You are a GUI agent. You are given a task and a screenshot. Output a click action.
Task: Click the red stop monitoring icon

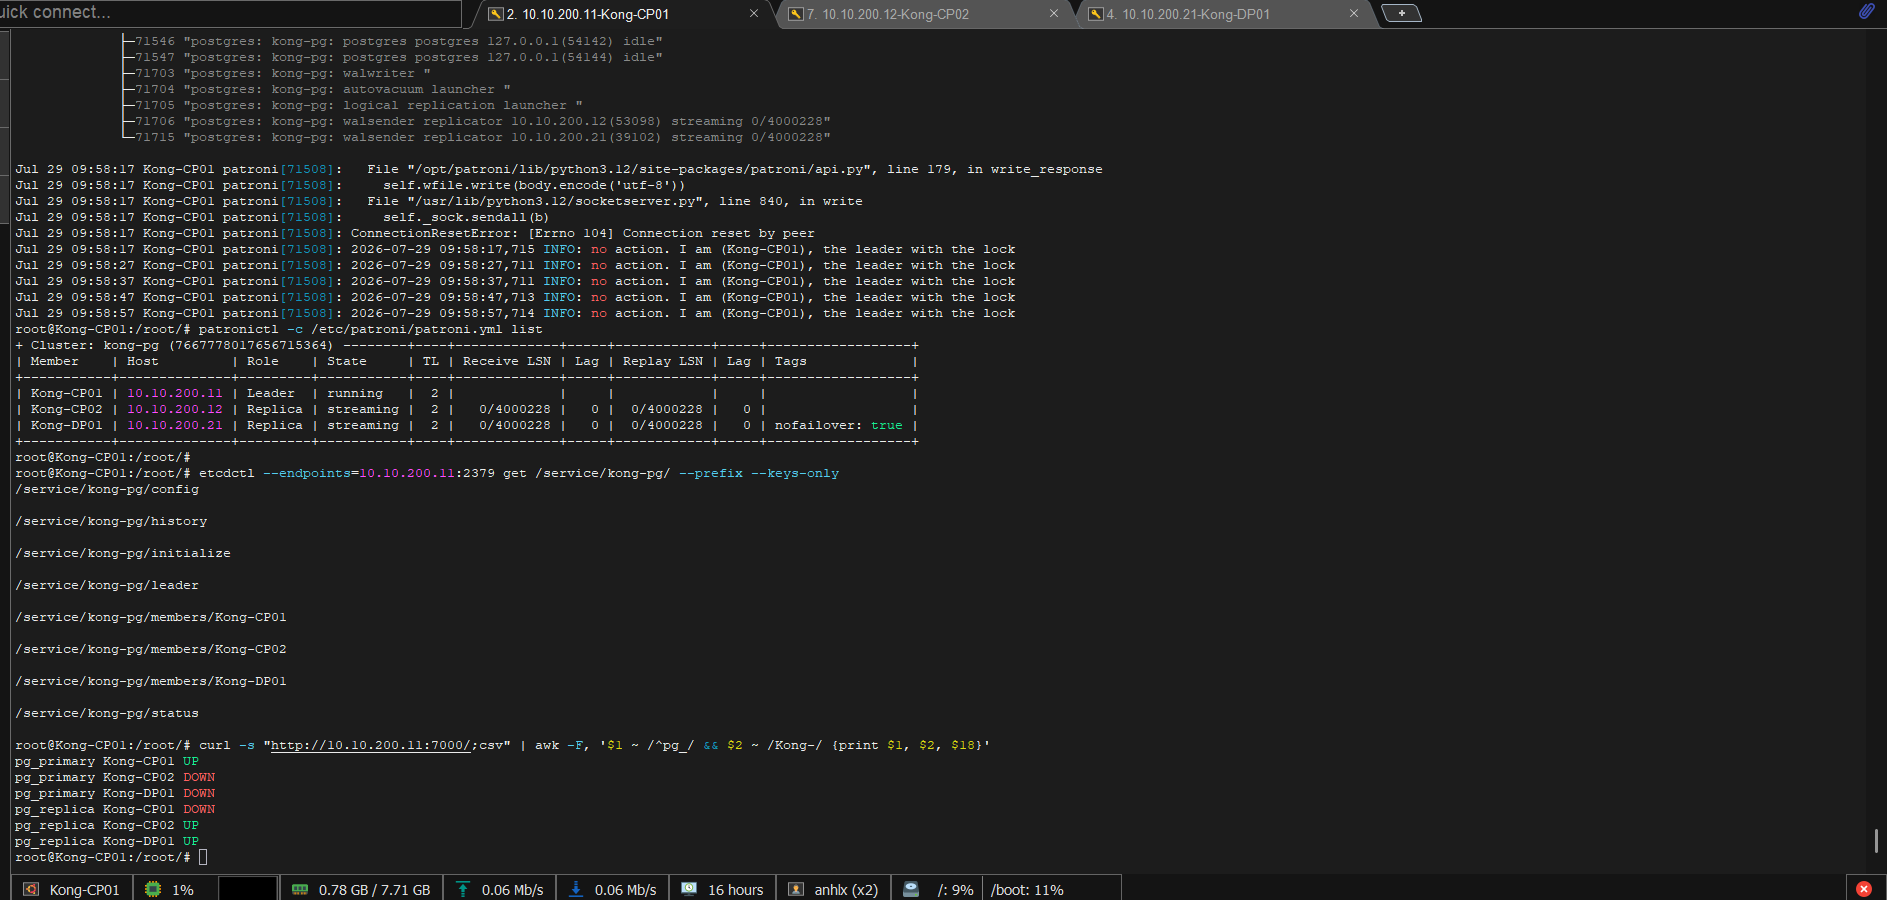(1864, 889)
